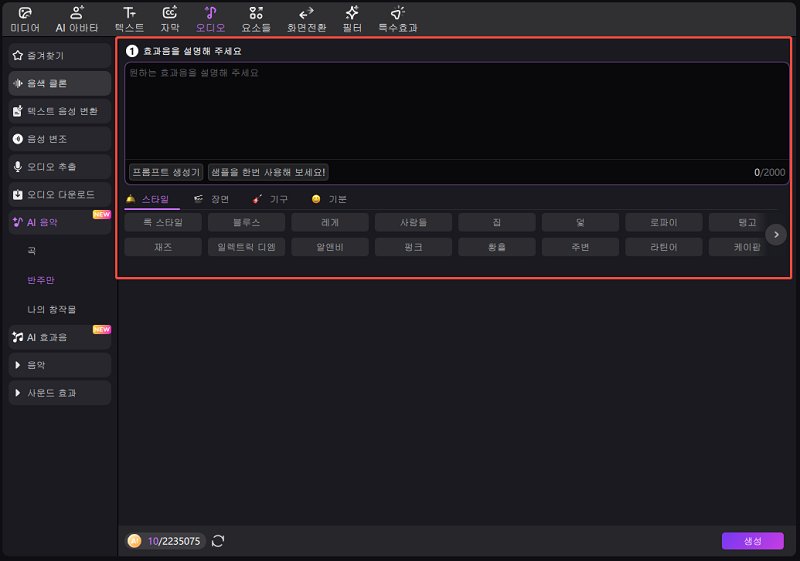Open AI 효과음 in the sidebar
Screen dimensions: 800x561
pos(60,337)
